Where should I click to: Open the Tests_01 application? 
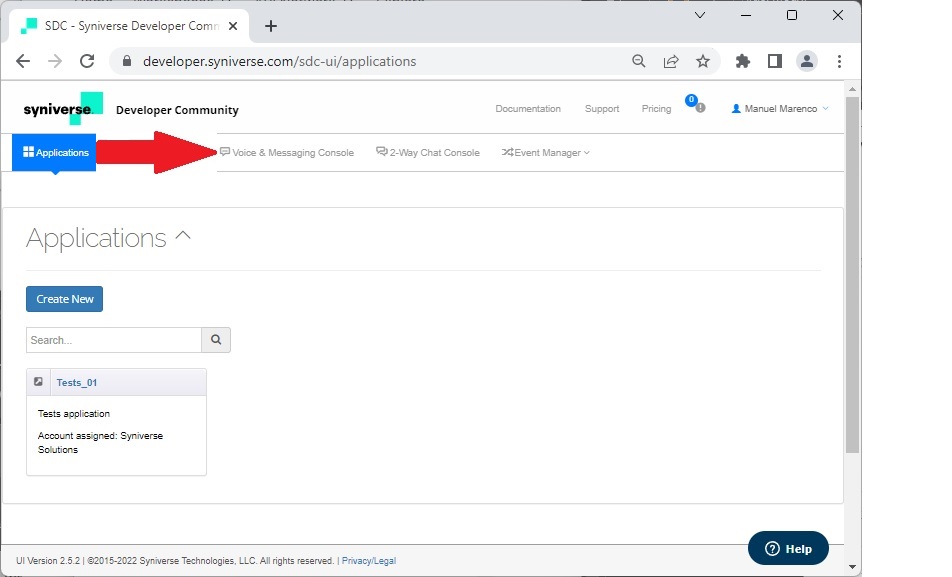tap(76, 383)
